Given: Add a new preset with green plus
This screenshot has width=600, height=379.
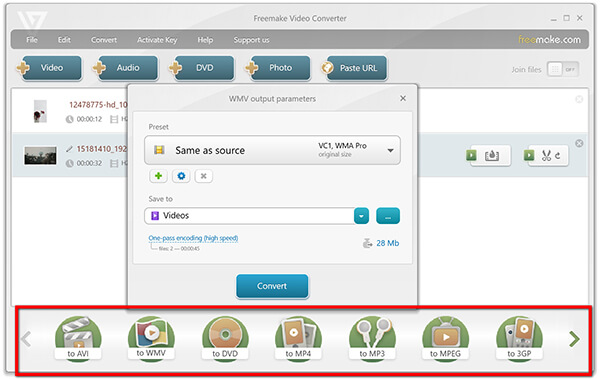Looking at the screenshot, I should pos(158,176).
